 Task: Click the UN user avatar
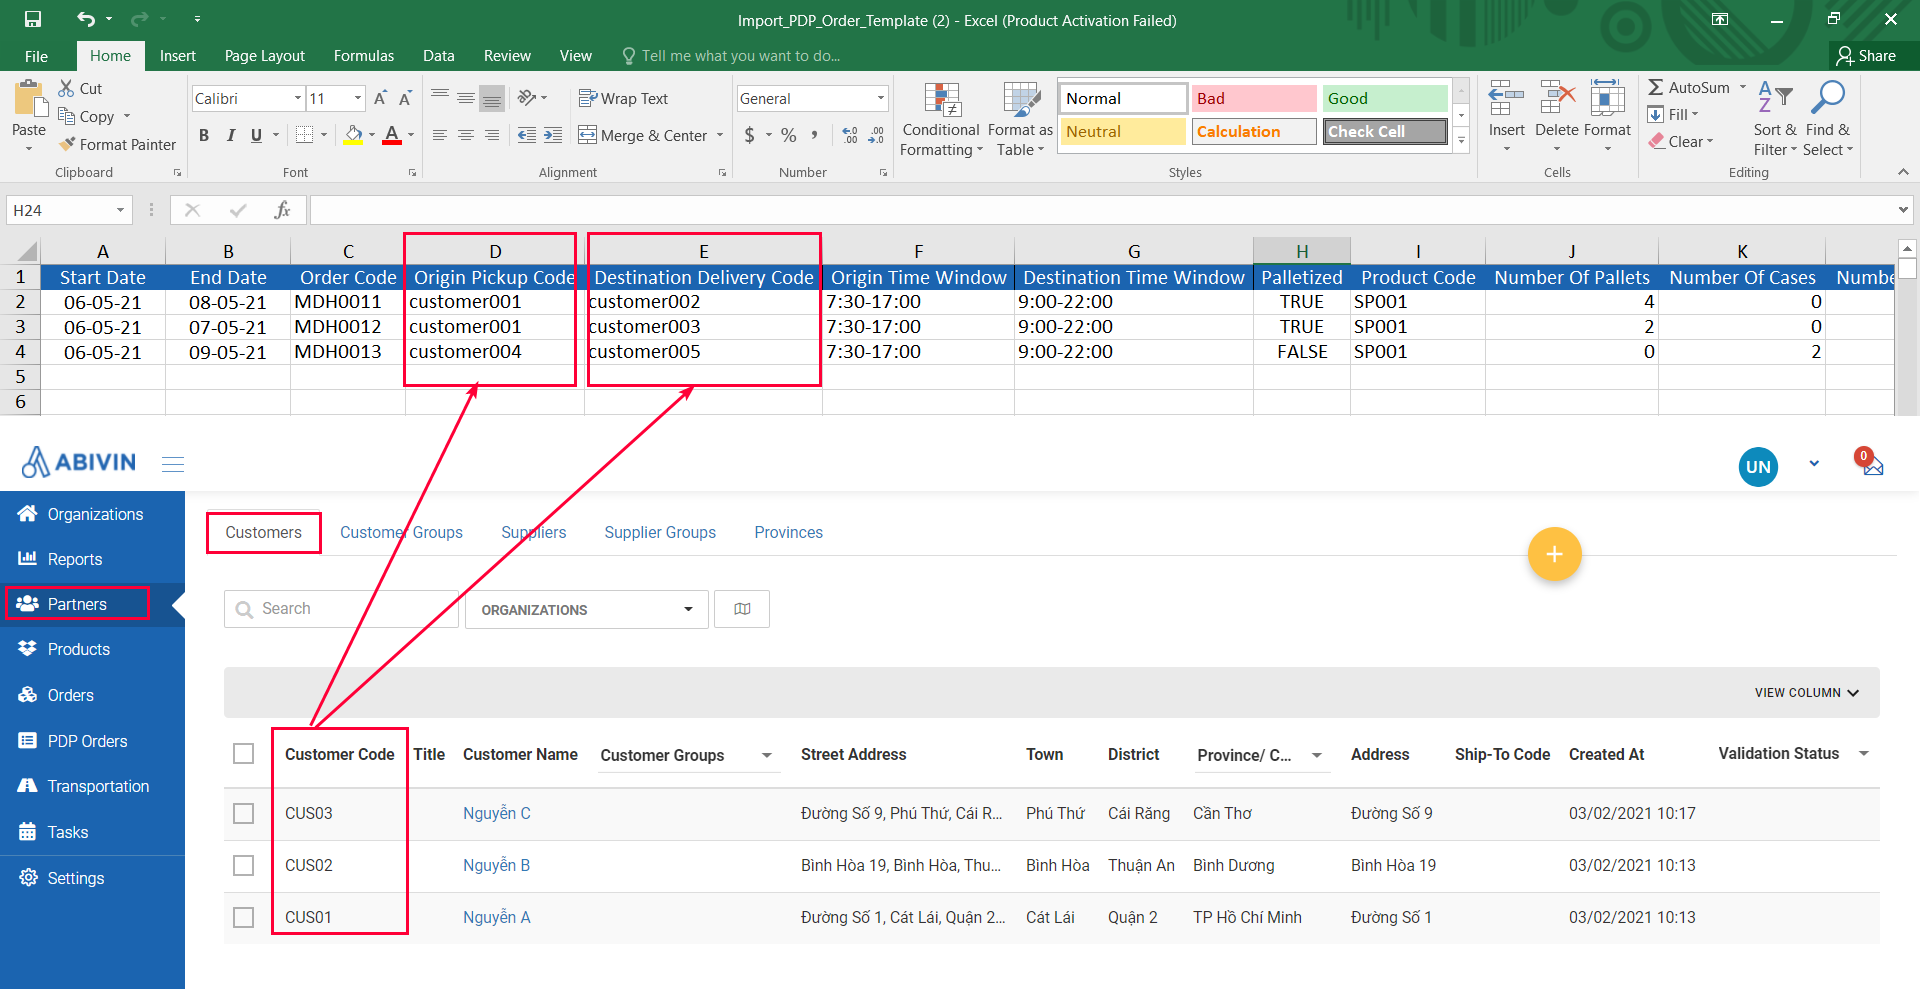click(x=1758, y=467)
